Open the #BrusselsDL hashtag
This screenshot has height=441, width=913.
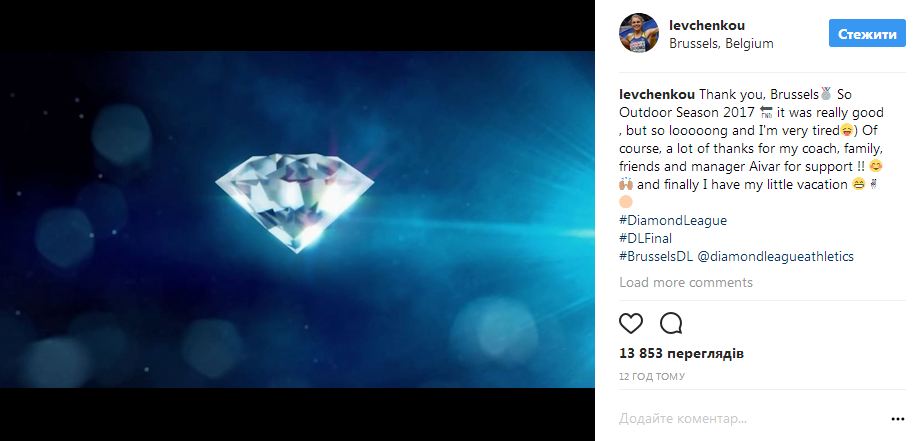pos(657,256)
